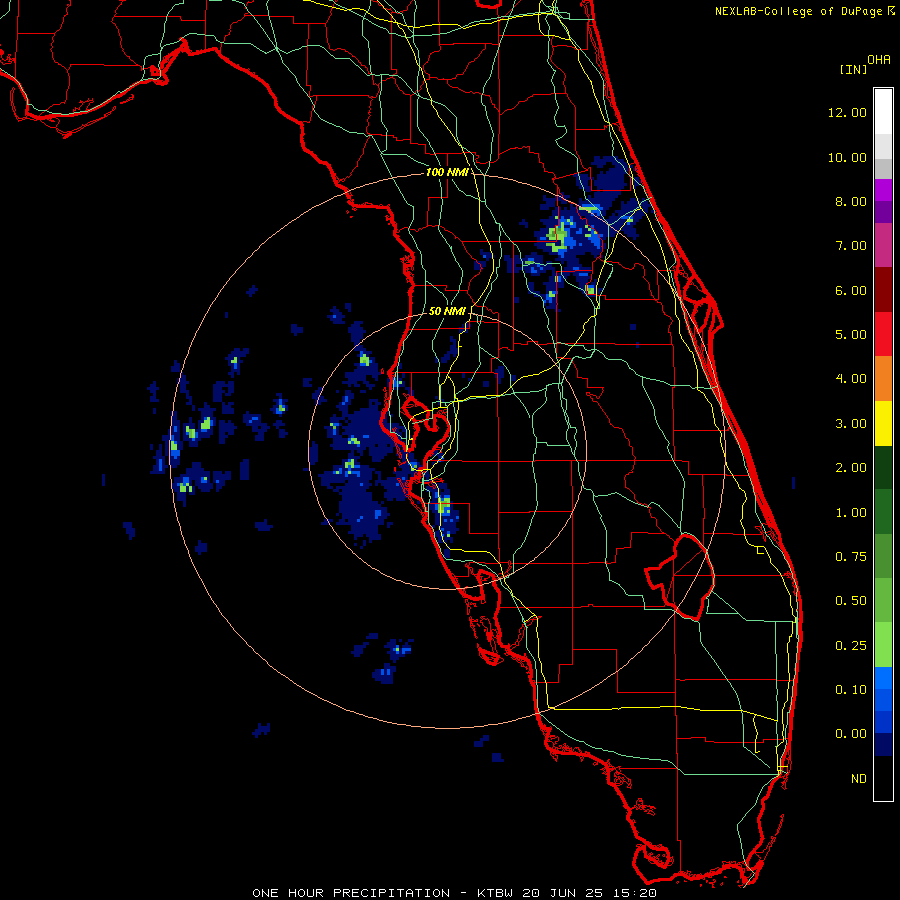Click the 100 NMI range ring label

click(447, 172)
